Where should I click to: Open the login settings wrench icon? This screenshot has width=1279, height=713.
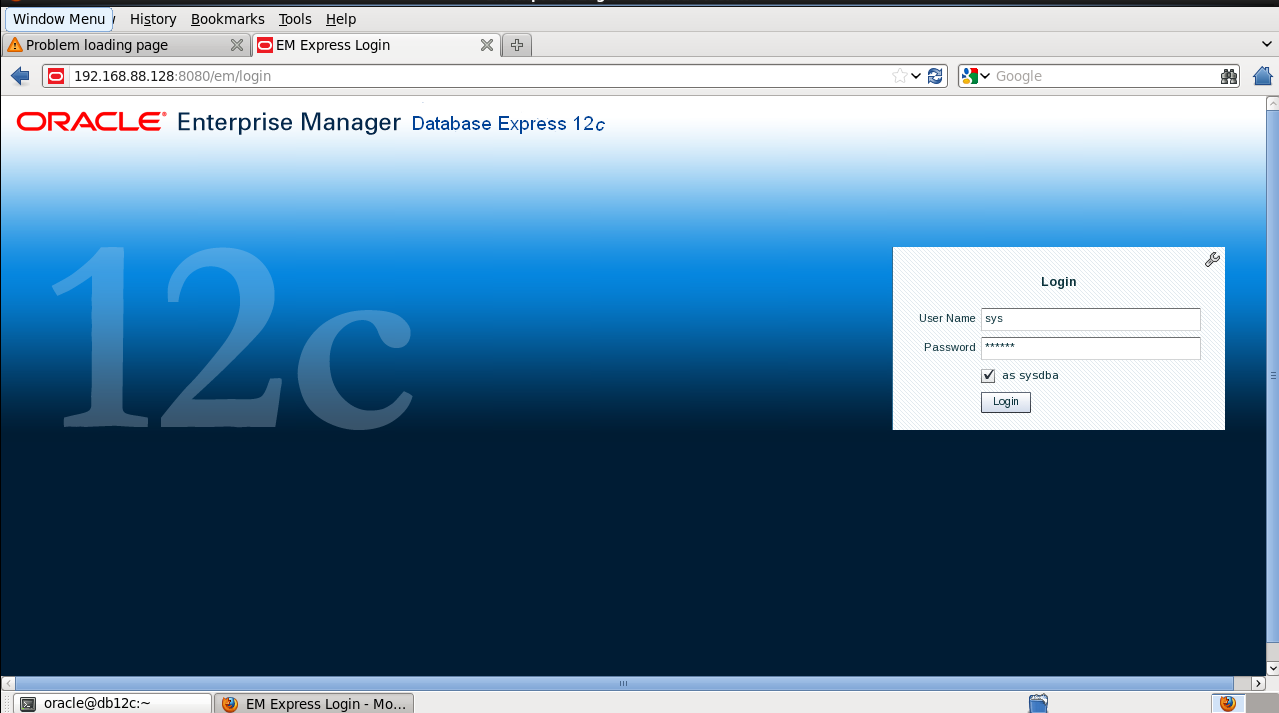pos(1212,260)
